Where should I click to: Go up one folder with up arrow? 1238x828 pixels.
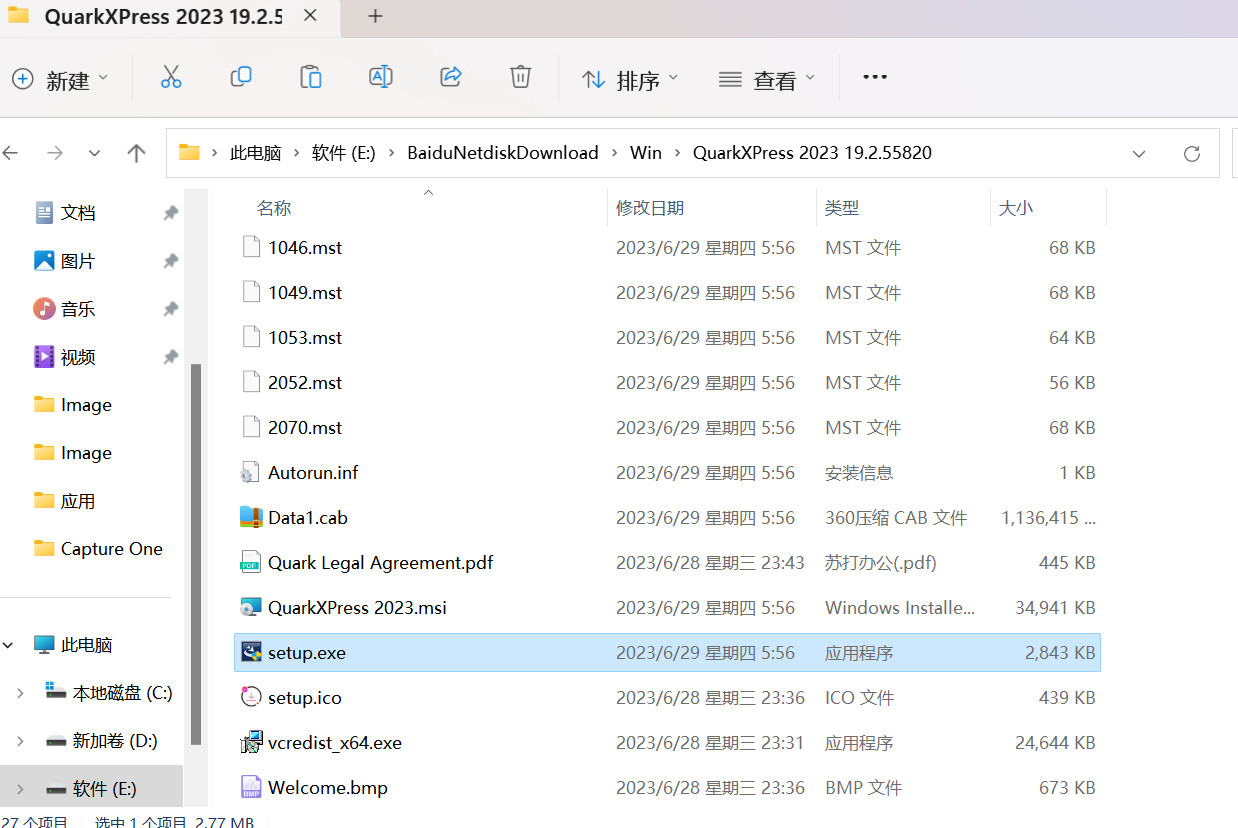[x=137, y=153]
